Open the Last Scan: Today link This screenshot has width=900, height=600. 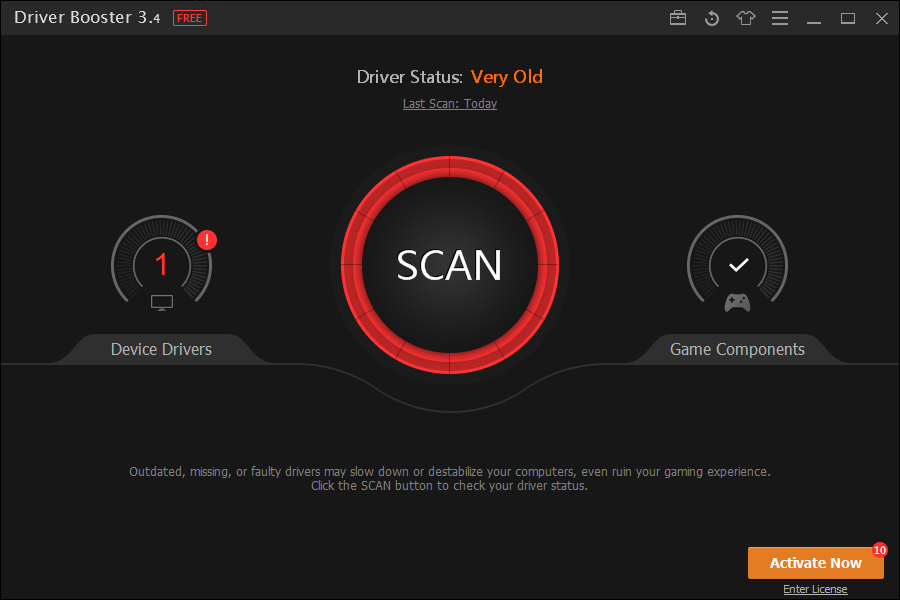(450, 104)
